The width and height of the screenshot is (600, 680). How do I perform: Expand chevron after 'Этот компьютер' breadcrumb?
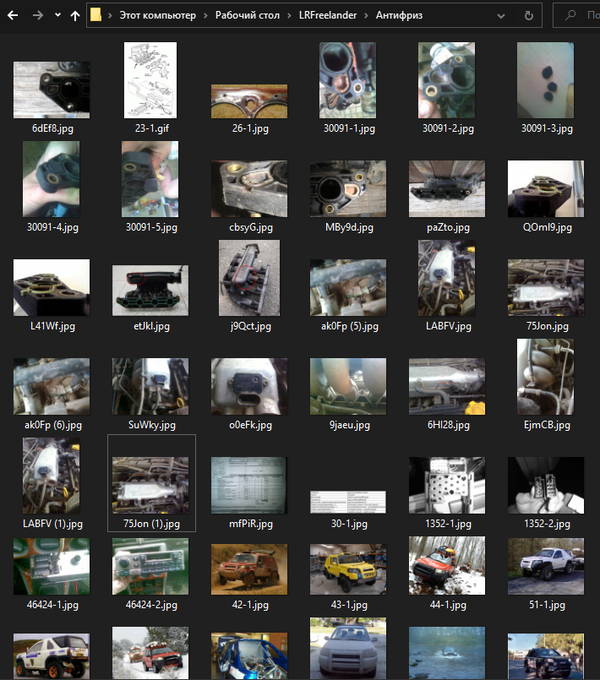[205, 16]
